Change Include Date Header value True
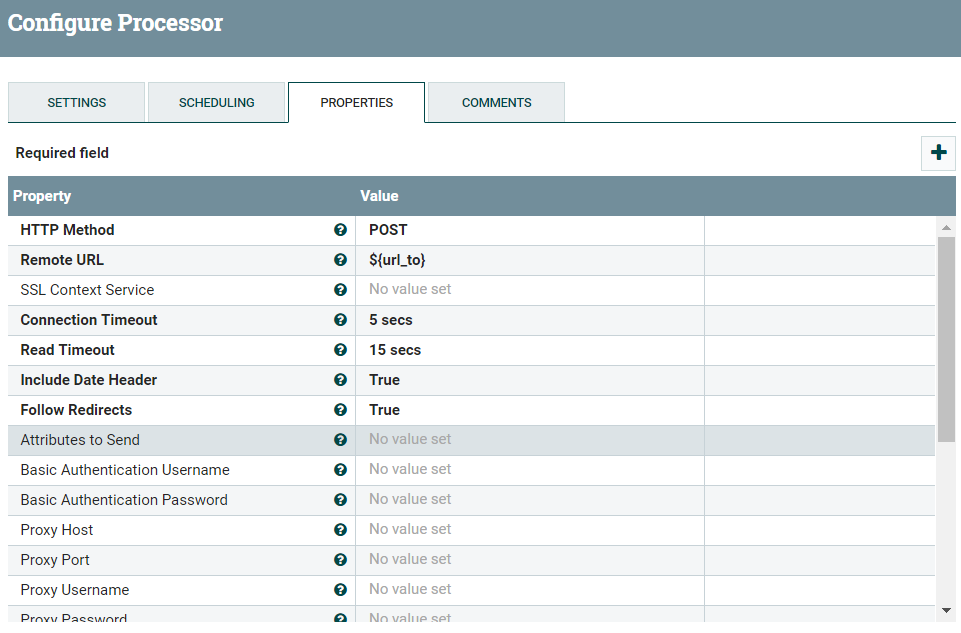 pyautogui.click(x=530, y=381)
